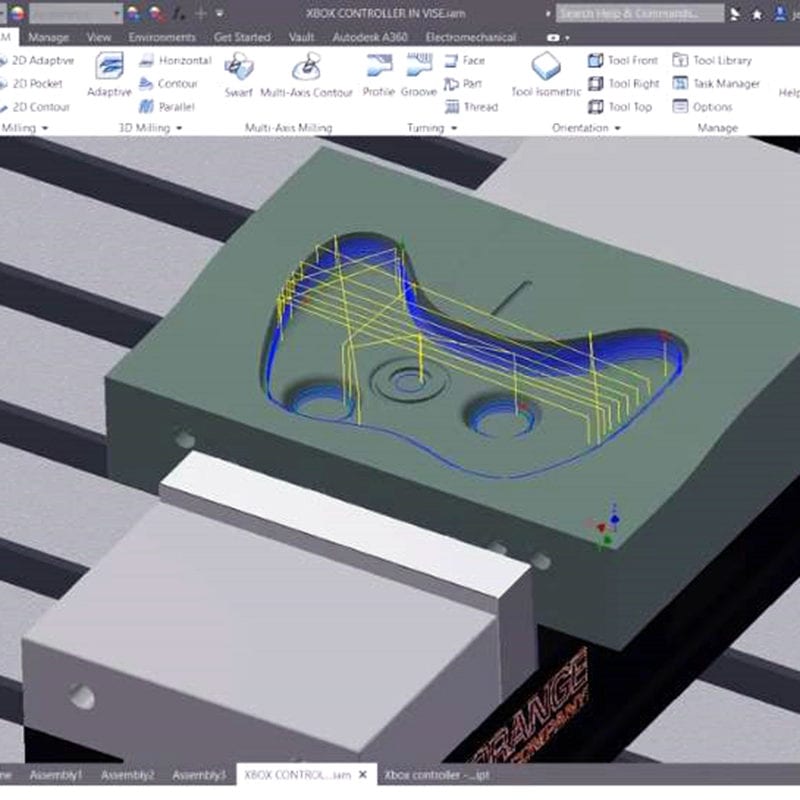Expand the 3D Milling panel dropdown
800x800 pixels.
(x=179, y=128)
